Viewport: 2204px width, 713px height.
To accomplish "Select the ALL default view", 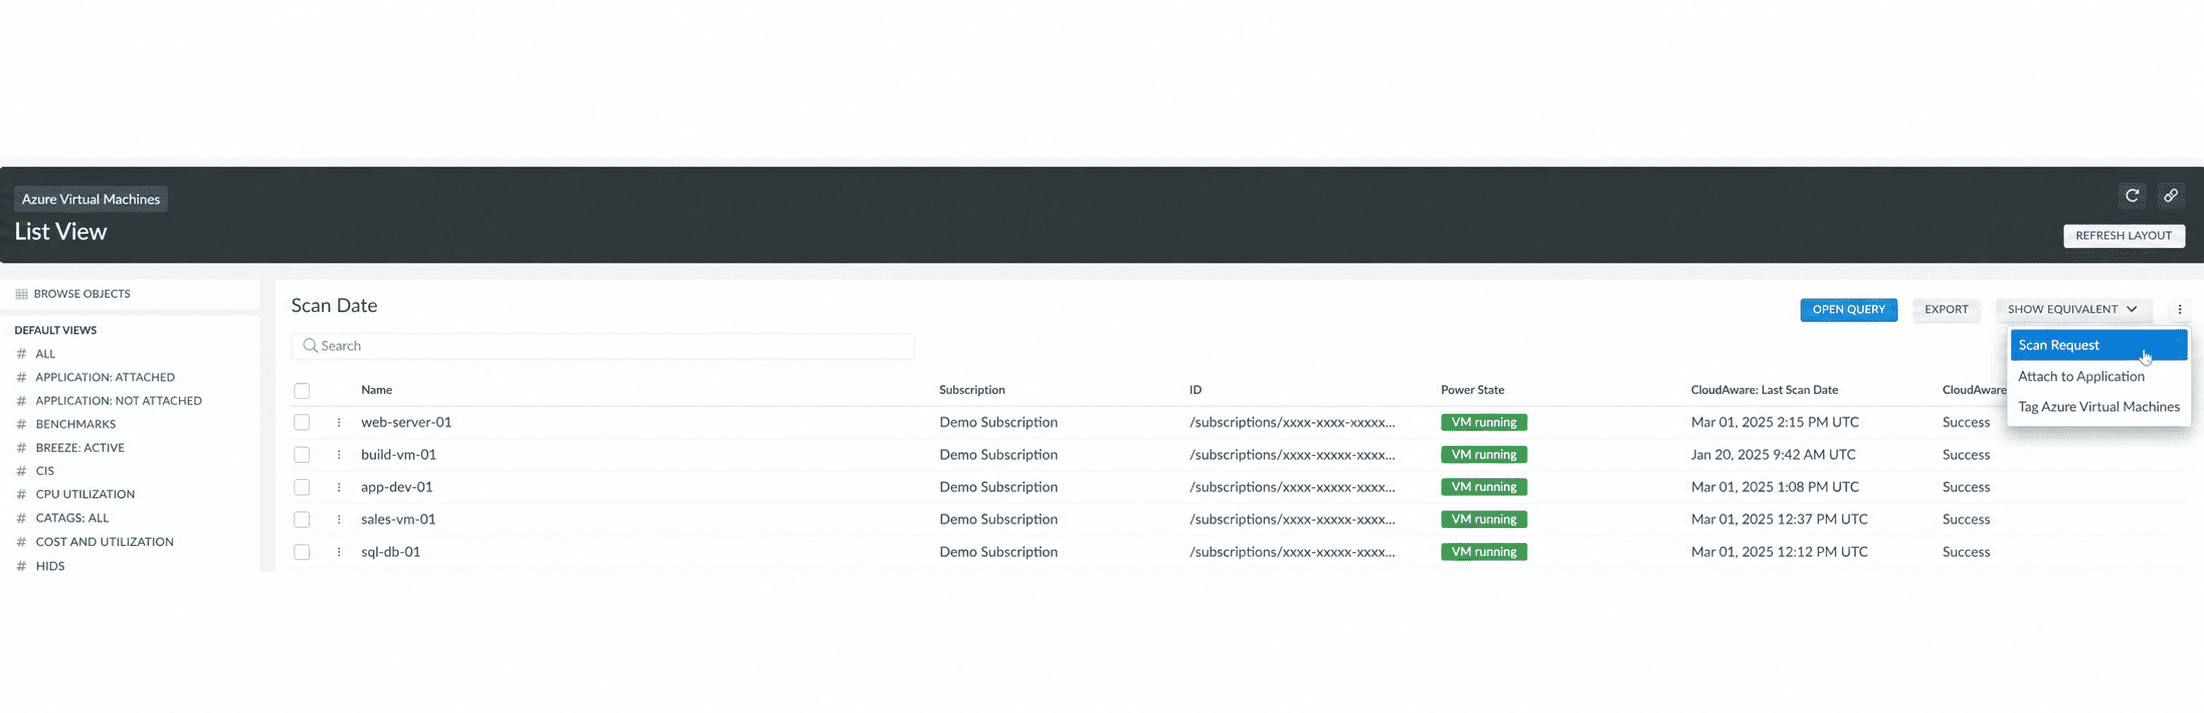I will coord(45,354).
